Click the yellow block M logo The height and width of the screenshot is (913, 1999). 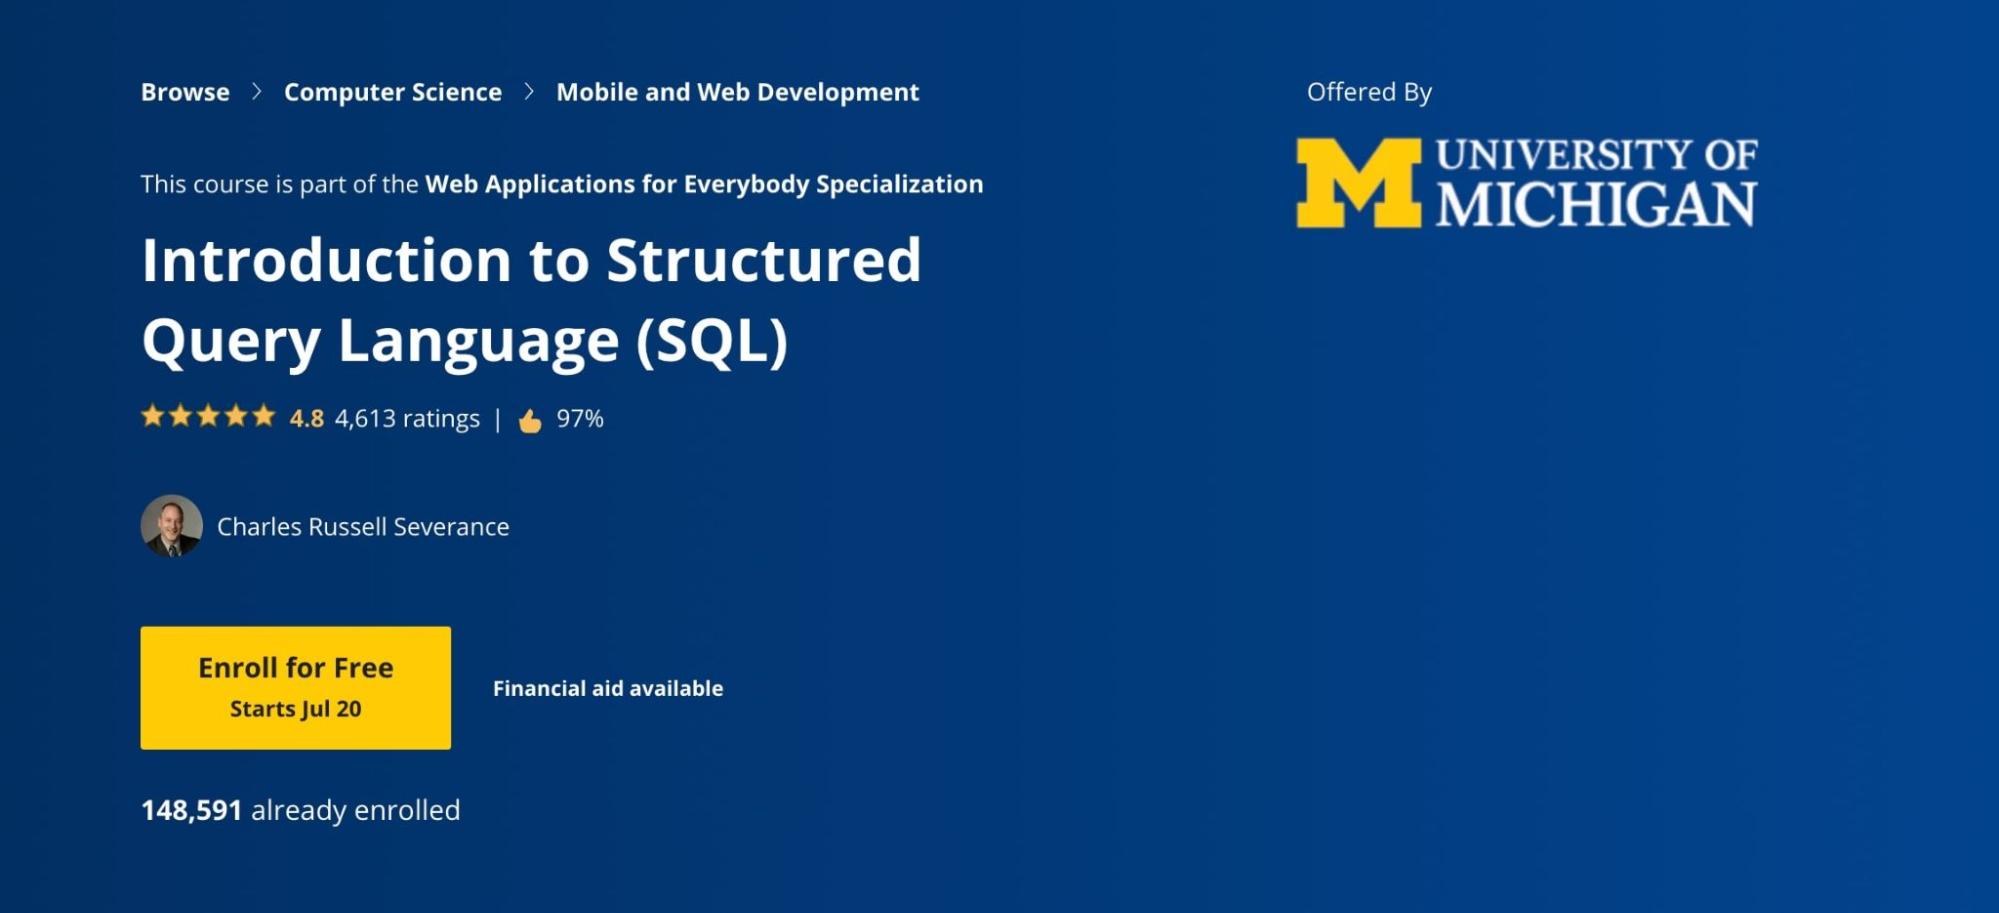click(x=1358, y=183)
